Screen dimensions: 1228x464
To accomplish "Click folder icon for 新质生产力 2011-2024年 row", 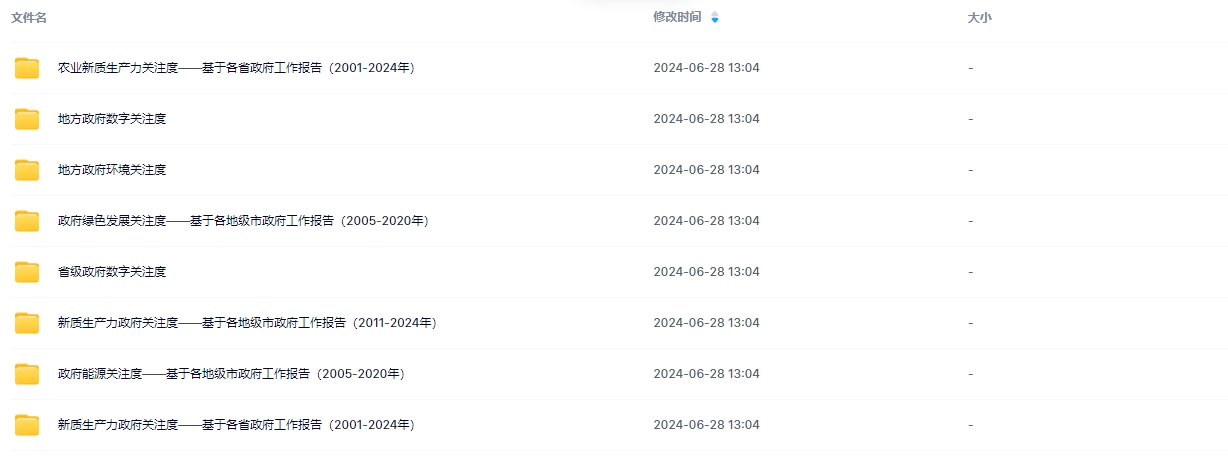I will tap(27, 323).
